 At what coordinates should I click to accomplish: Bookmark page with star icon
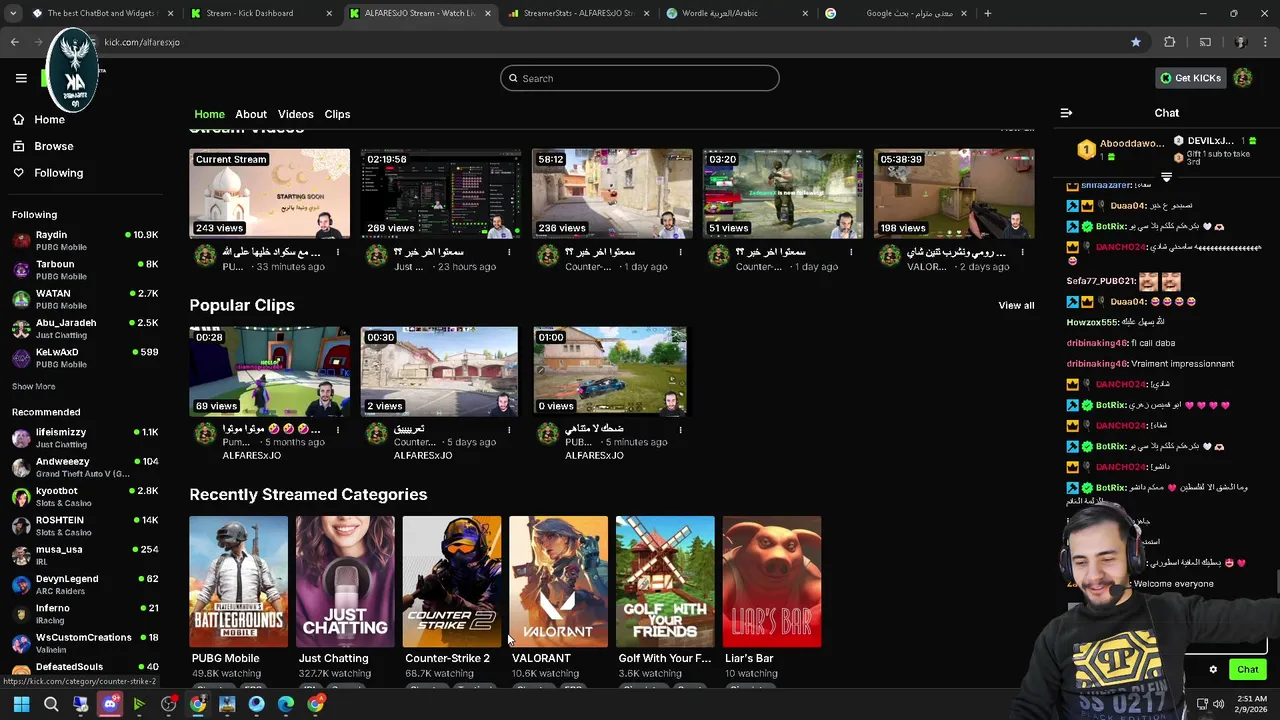pyautogui.click(x=1136, y=42)
